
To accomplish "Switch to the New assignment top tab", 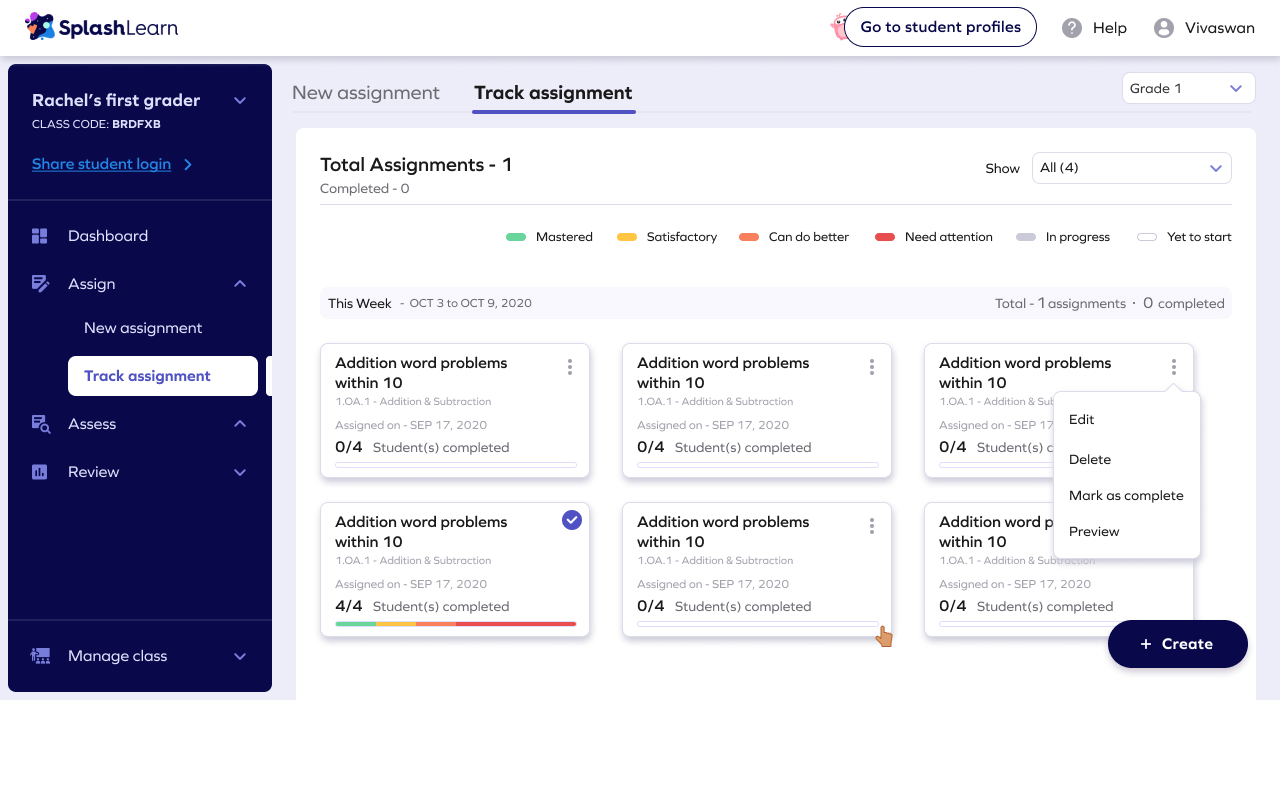I will click(x=366, y=93).
